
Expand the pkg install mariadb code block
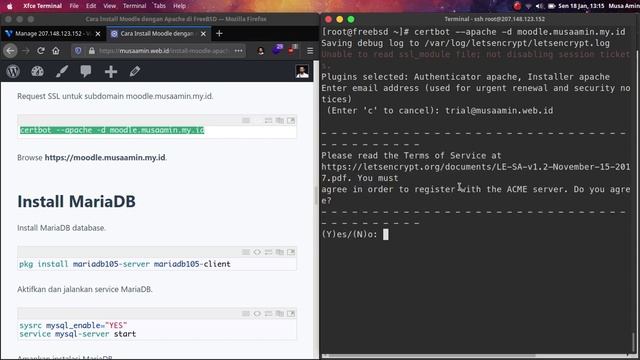pos(257,252)
